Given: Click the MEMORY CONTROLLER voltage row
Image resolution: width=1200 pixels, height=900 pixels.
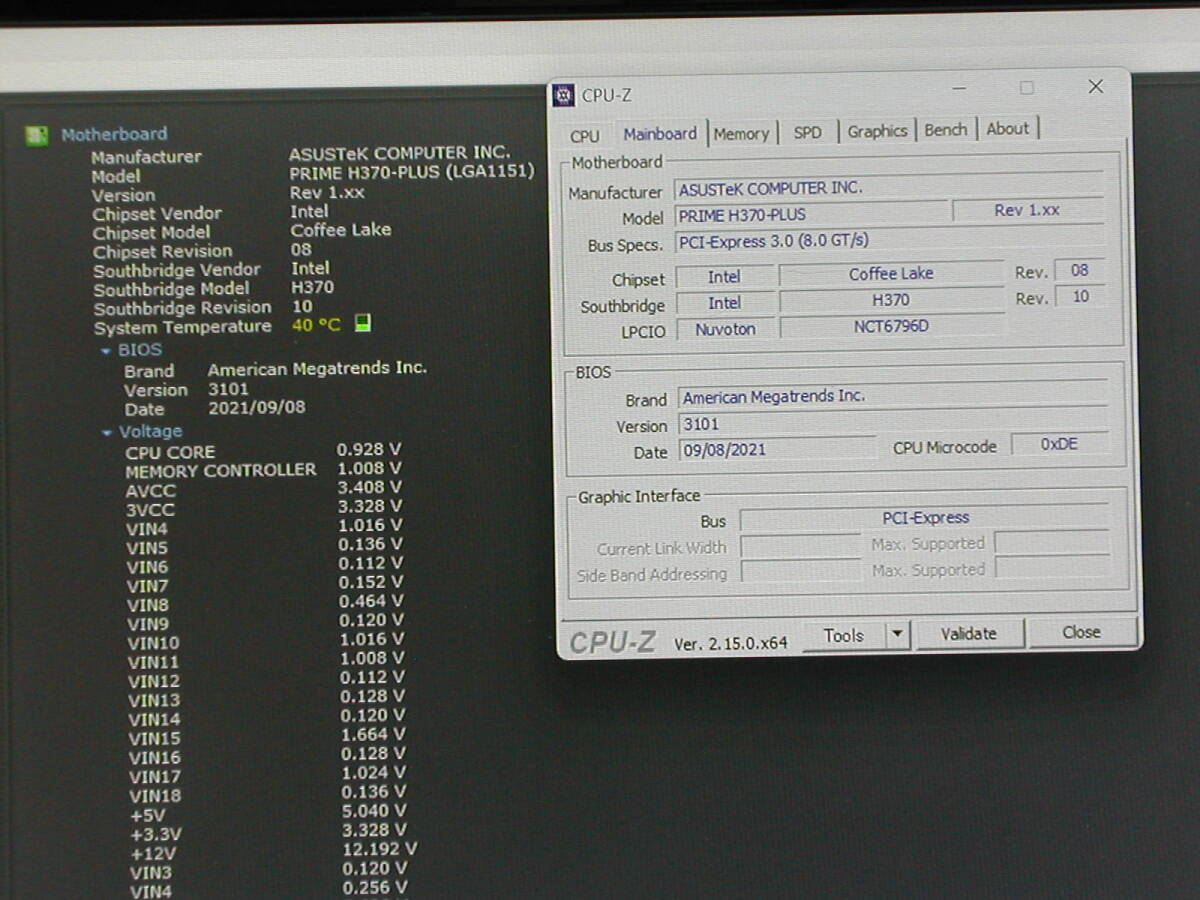Looking at the screenshot, I should point(263,469).
